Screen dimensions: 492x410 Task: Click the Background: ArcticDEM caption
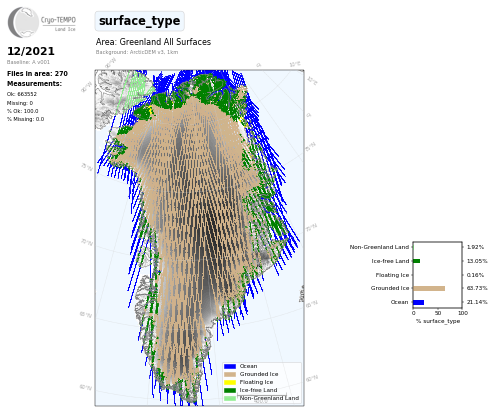[x=137, y=52]
